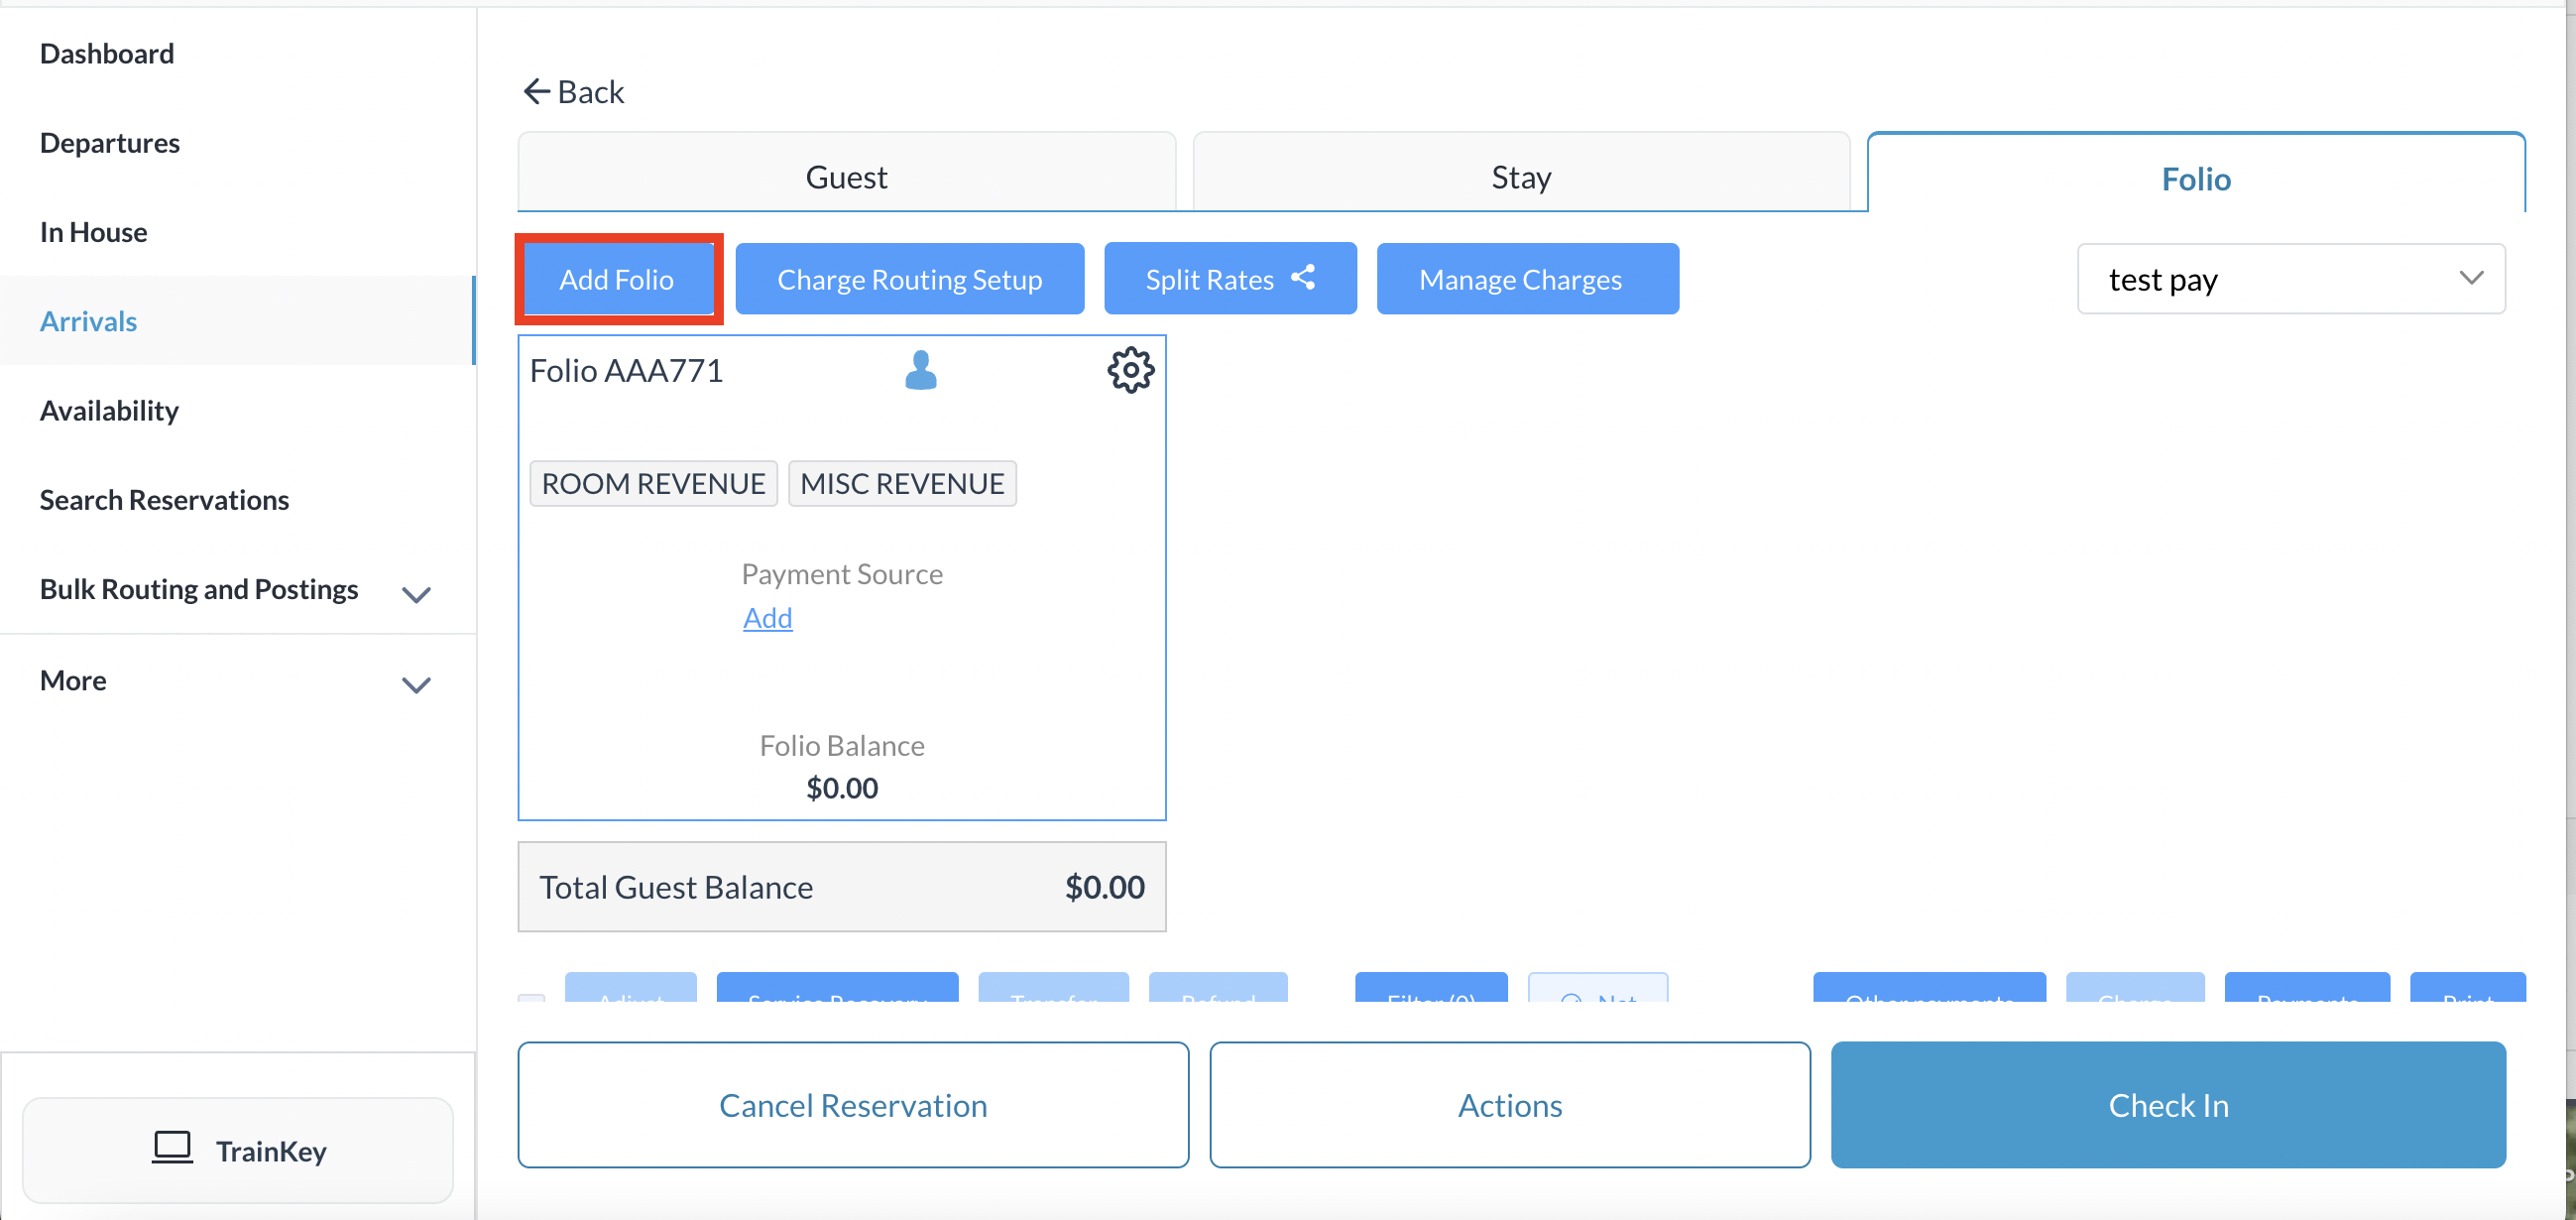
Task: Expand the More menu chevron
Action: point(416,684)
